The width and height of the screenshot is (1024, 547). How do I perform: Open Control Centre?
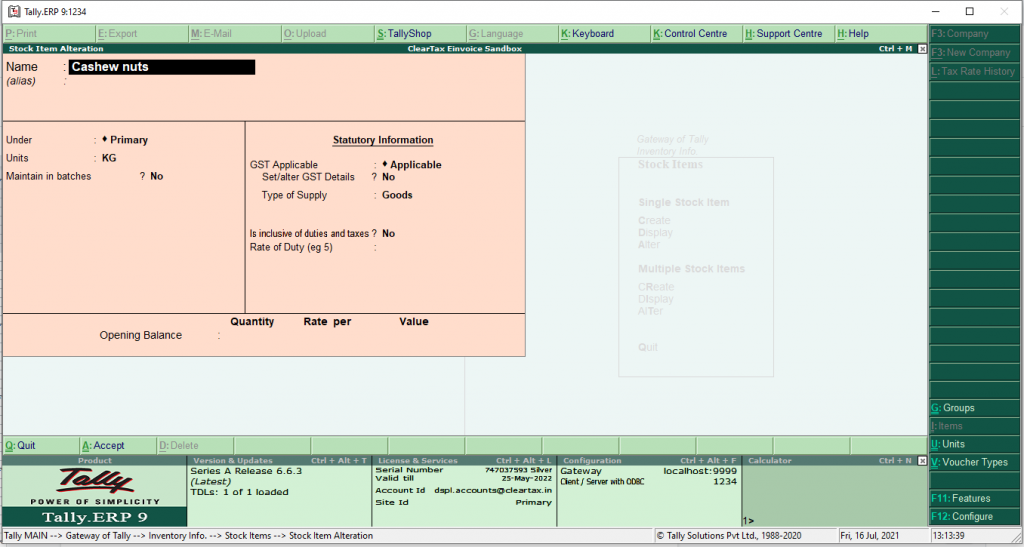pyautogui.click(x=690, y=33)
